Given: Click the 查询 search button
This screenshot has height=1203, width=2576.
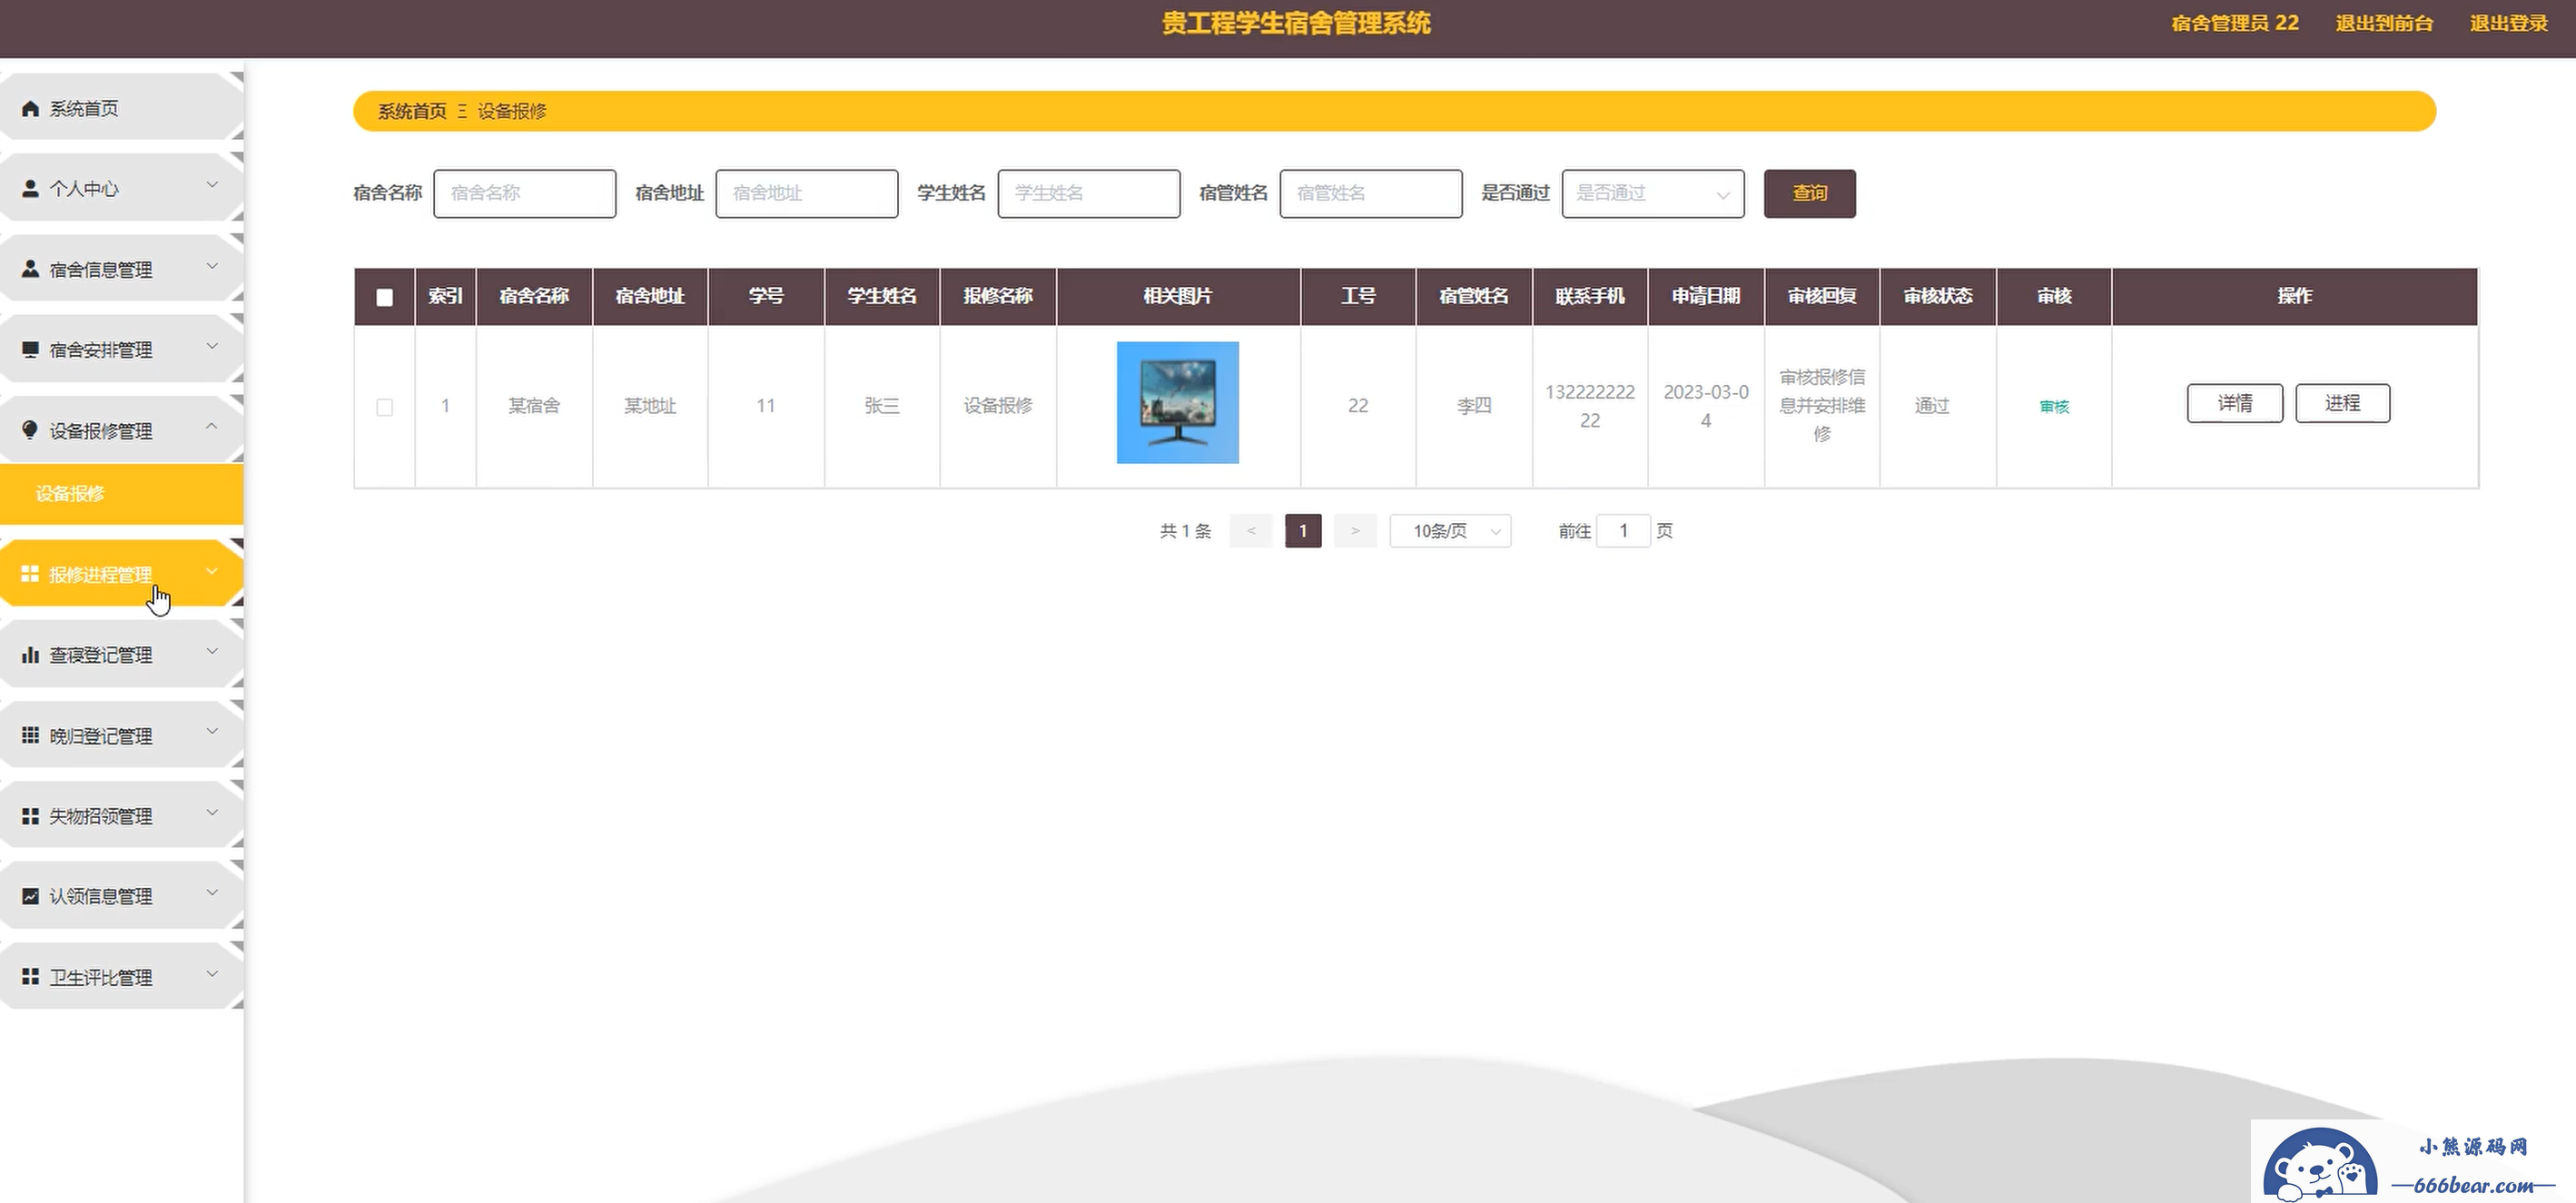Looking at the screenshot, I should pos(1809,193).
